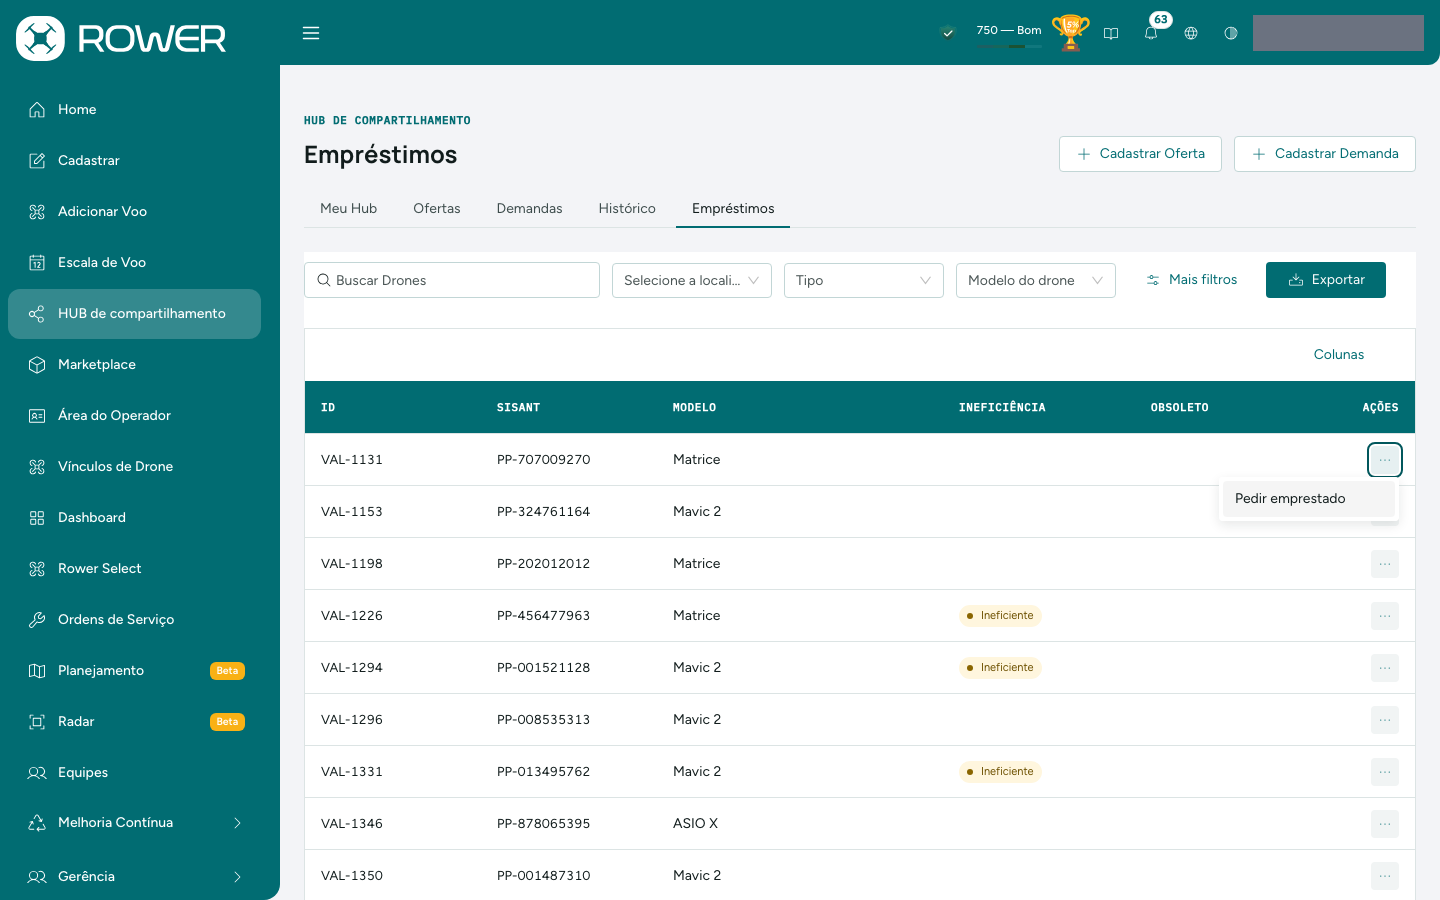Click the ASIO X model cell

click(695, 823)
